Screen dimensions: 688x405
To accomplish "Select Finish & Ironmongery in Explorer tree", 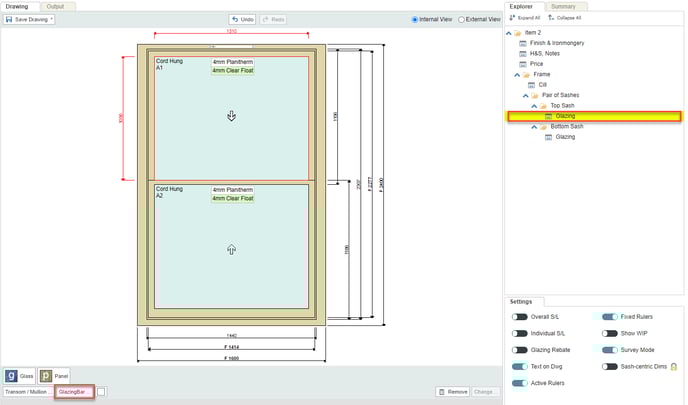I will click(557, 43).
